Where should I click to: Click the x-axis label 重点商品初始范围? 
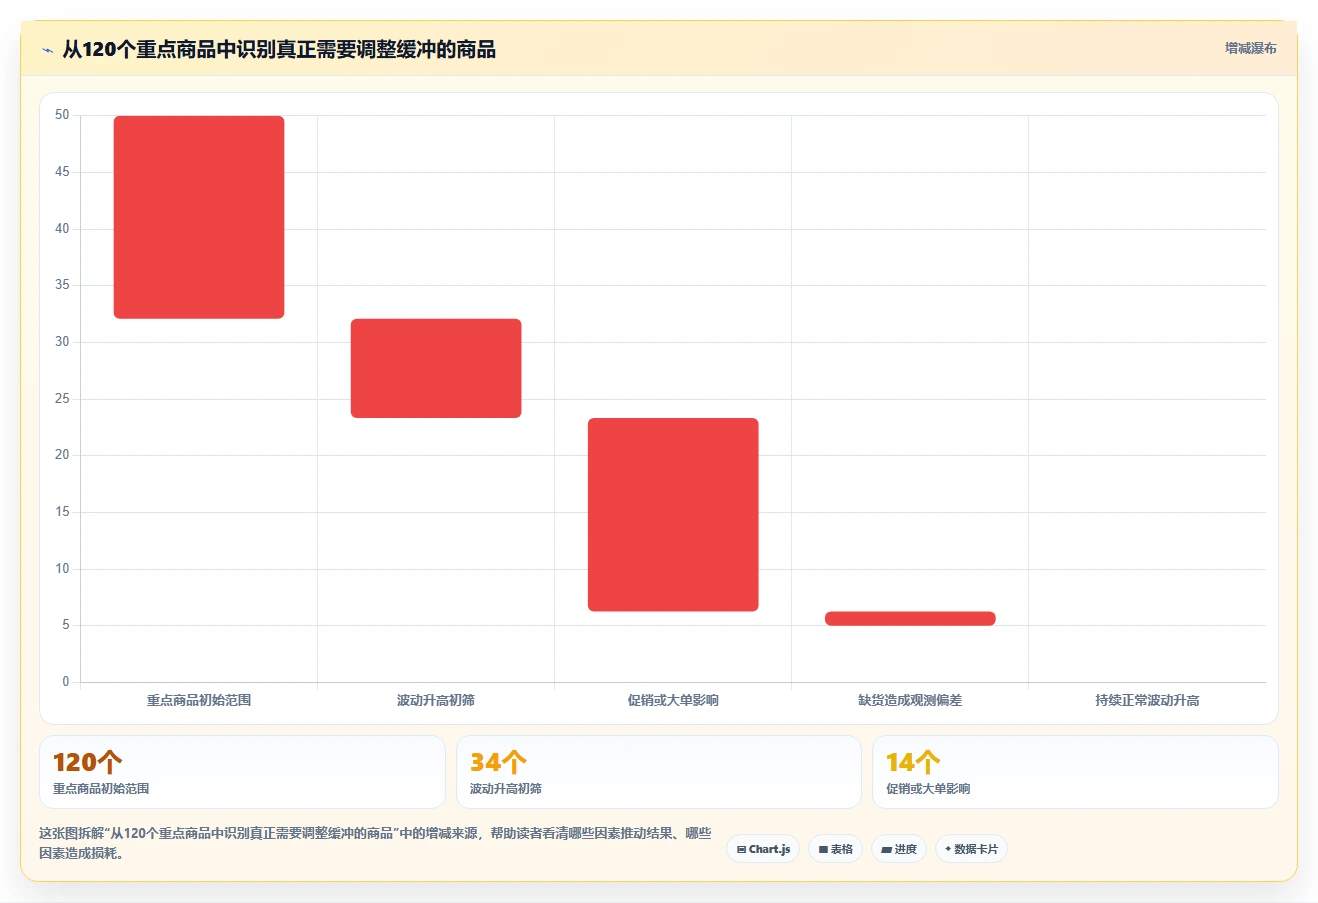pyautogui.click(x=199, y=700)
